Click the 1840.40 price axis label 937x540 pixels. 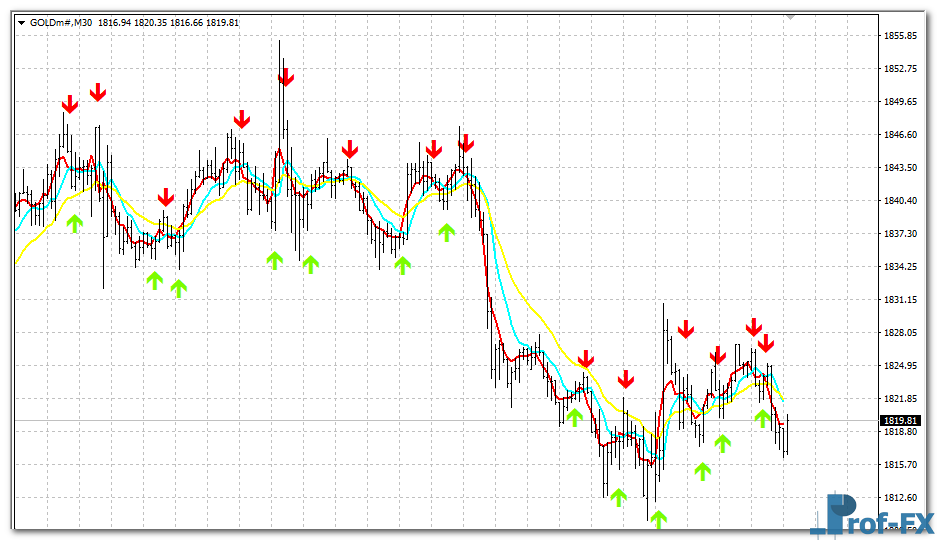tap(900, 201)
